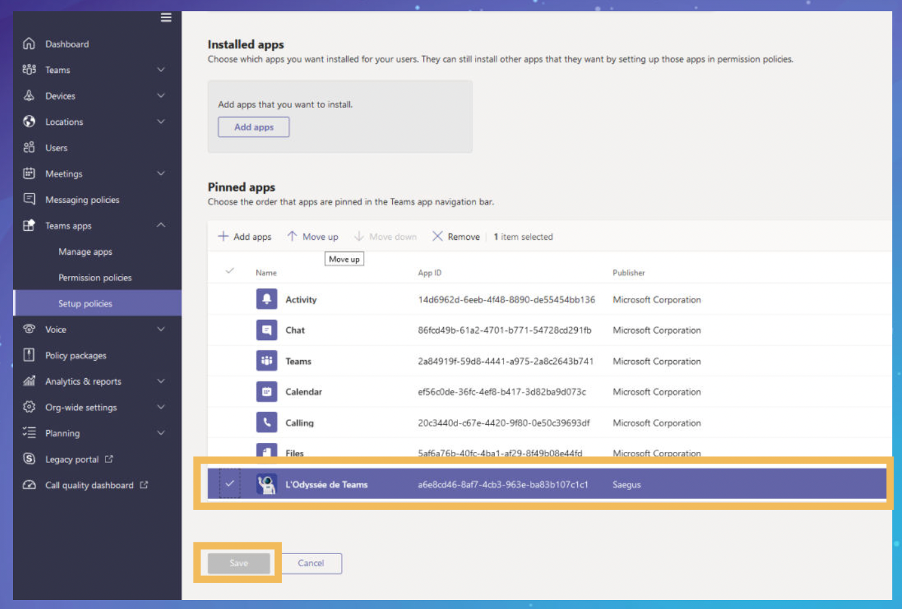
Task: Collapse the Teams apps section chevron
Action: click(161, 225)
